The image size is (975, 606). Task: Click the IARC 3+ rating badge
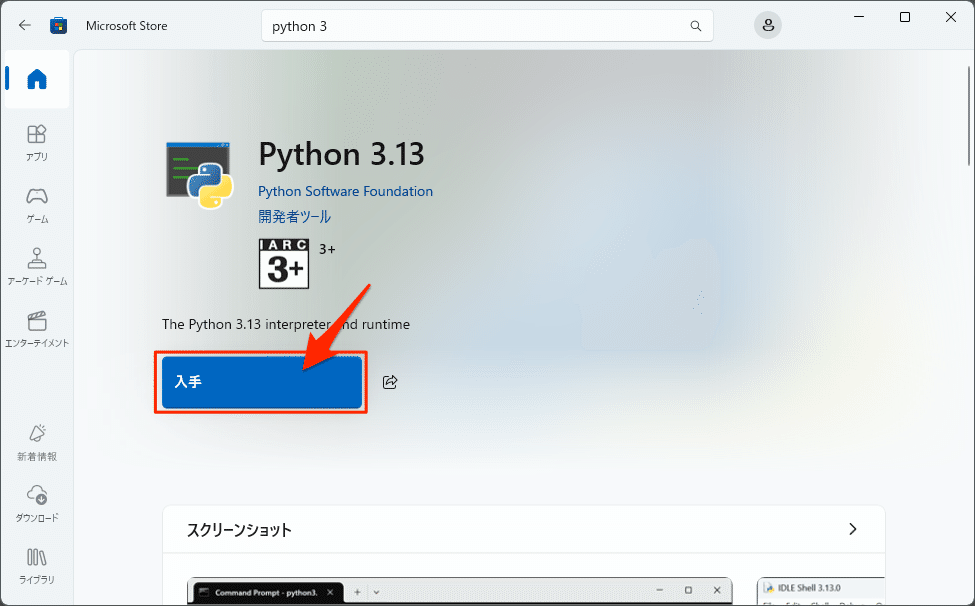pos(284,264)
